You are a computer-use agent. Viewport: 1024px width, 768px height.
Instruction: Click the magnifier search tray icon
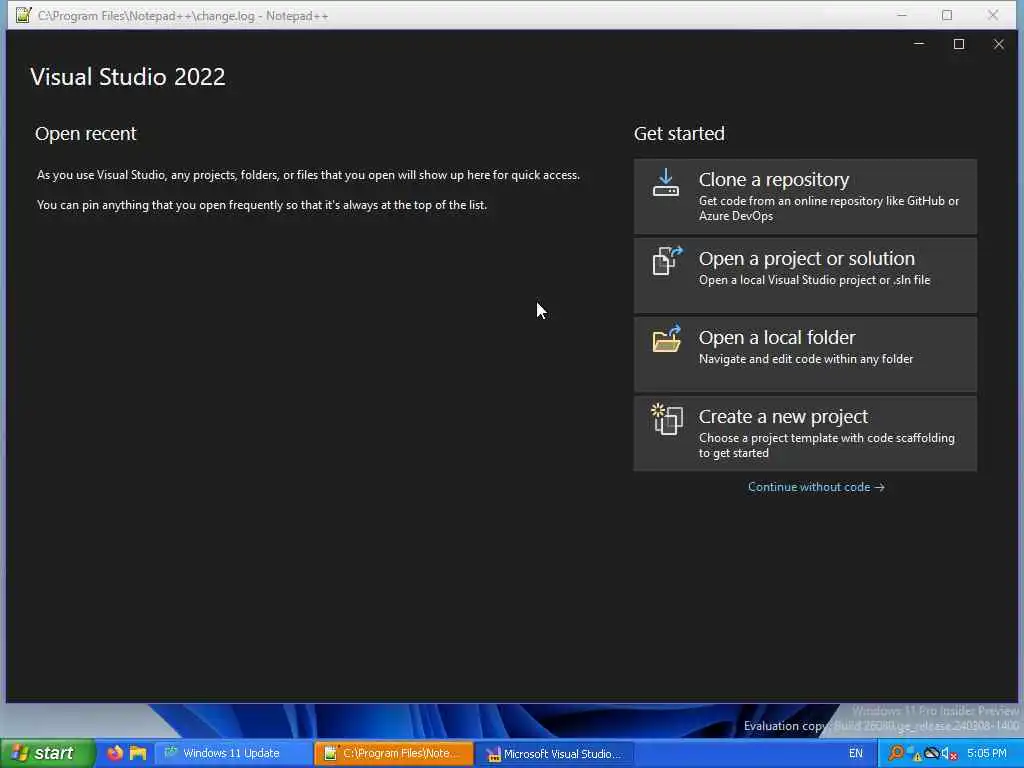click(896, 754)
